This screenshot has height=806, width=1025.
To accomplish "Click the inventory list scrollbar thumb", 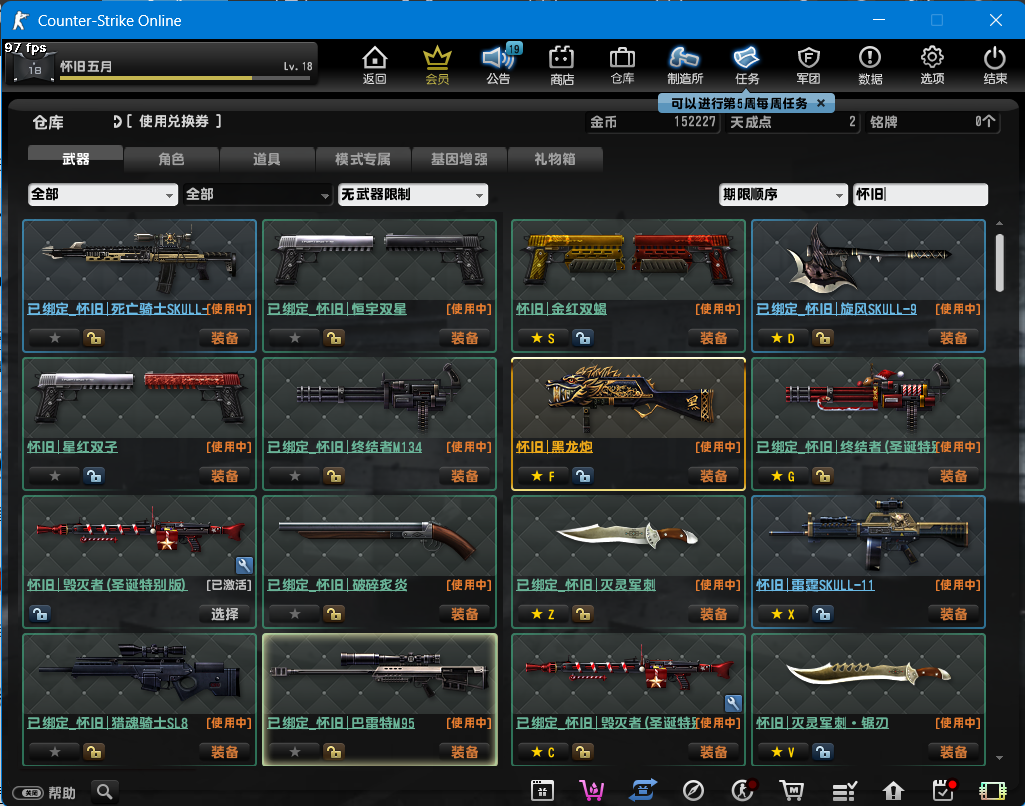I will coord(1000,263).
